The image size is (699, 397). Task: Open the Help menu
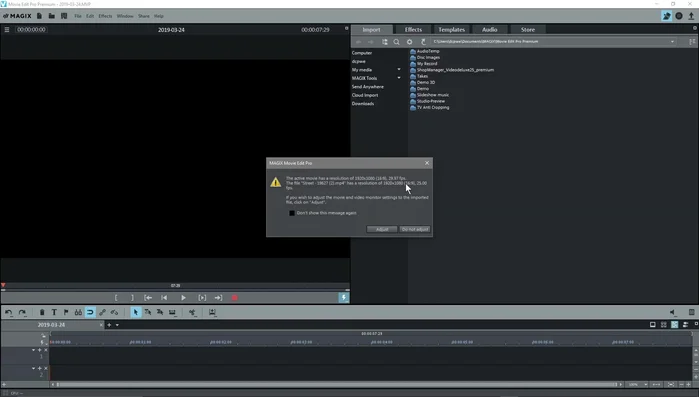pos(159,16)
